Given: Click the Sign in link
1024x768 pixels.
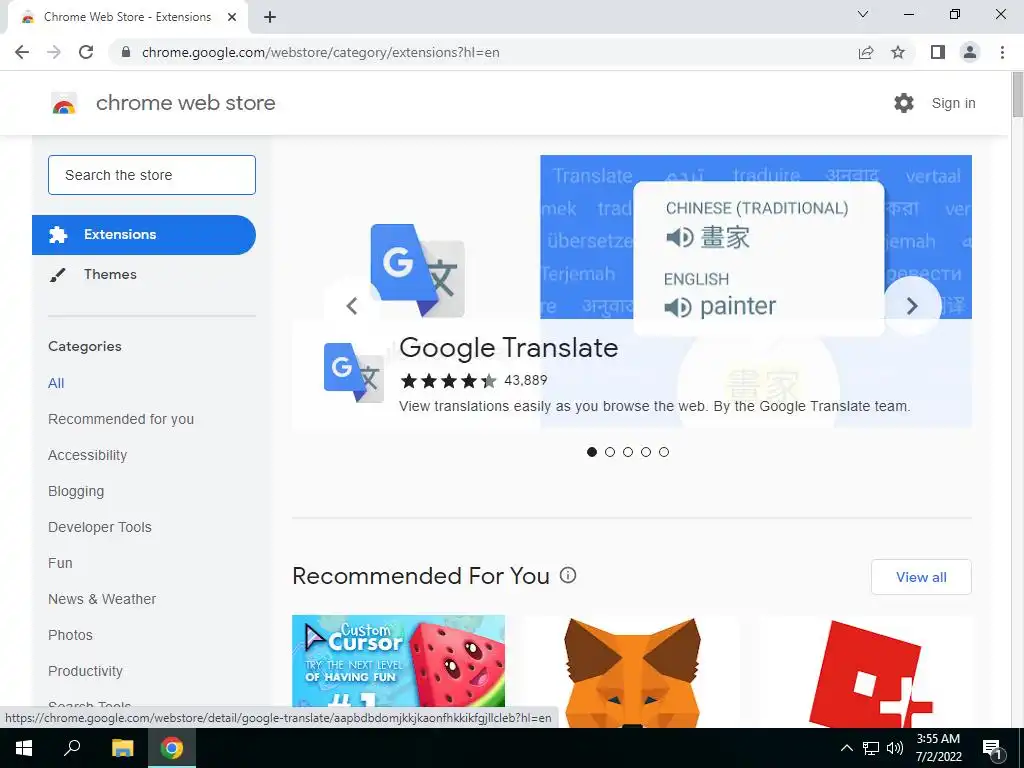Looking at the screenshot, I should pos(953,103).
